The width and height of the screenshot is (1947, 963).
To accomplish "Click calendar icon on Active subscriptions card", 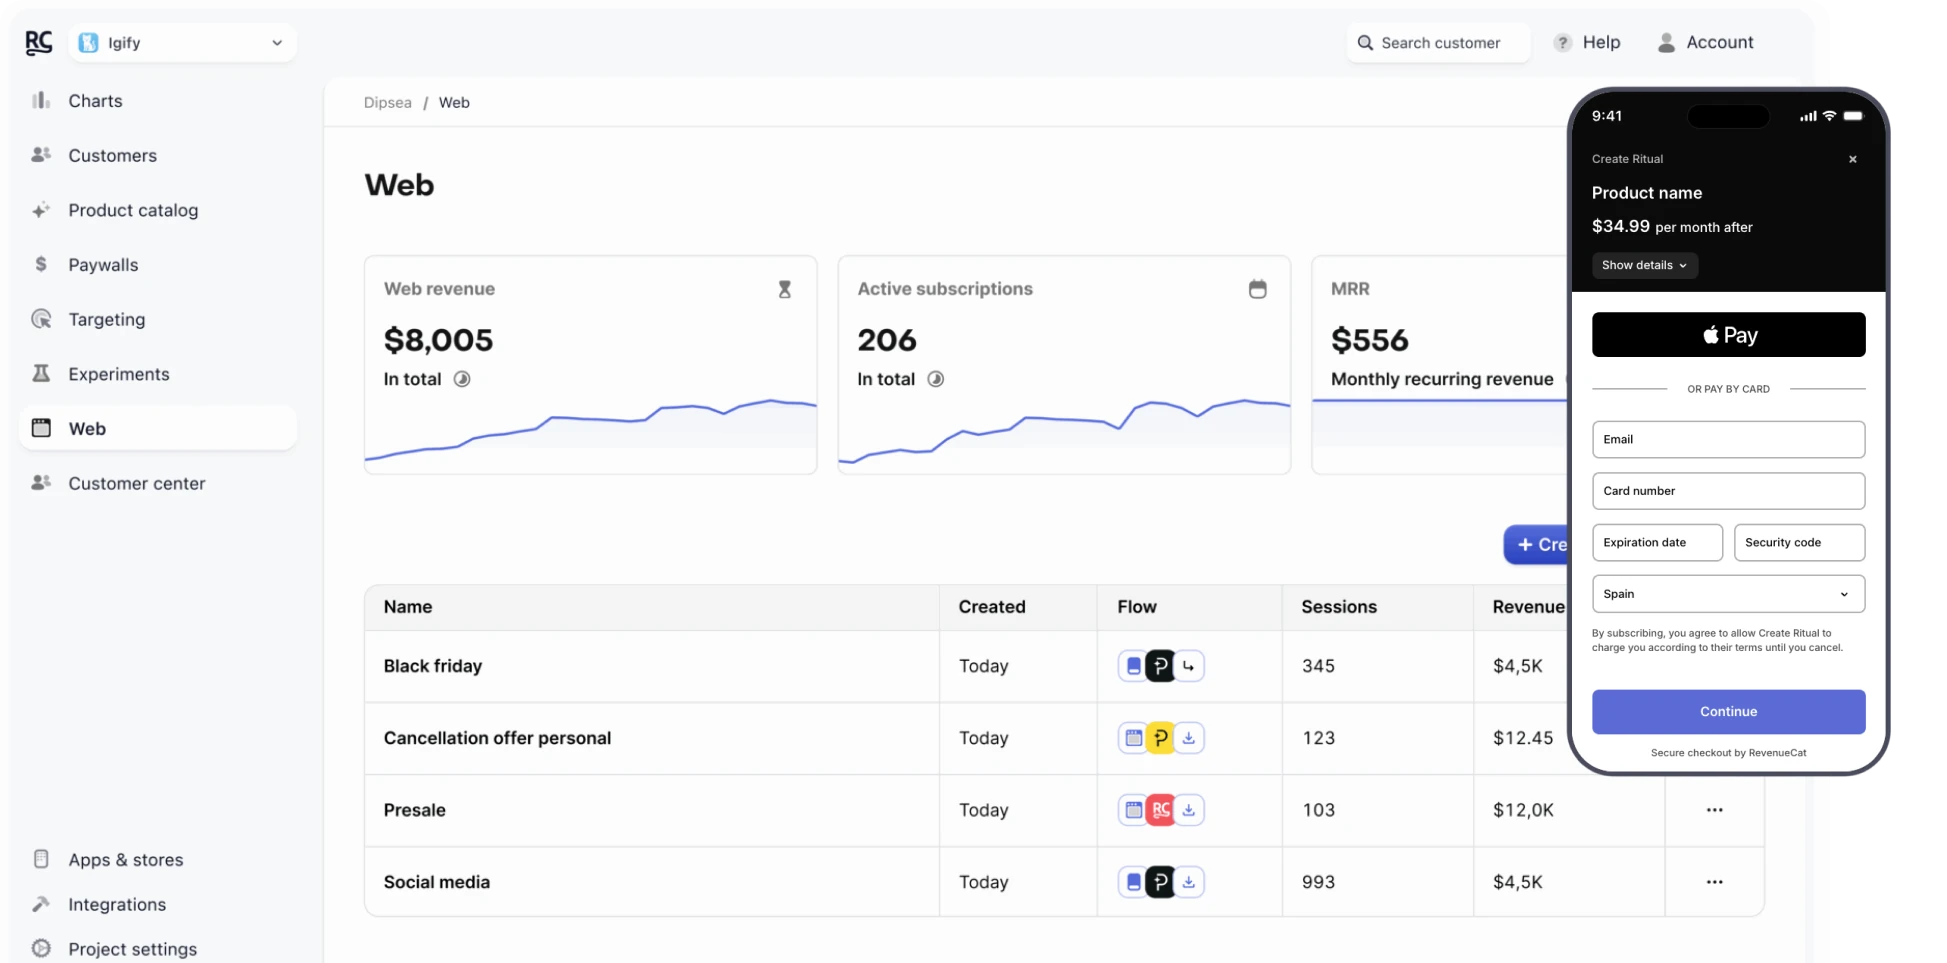I will [1258, 289].
